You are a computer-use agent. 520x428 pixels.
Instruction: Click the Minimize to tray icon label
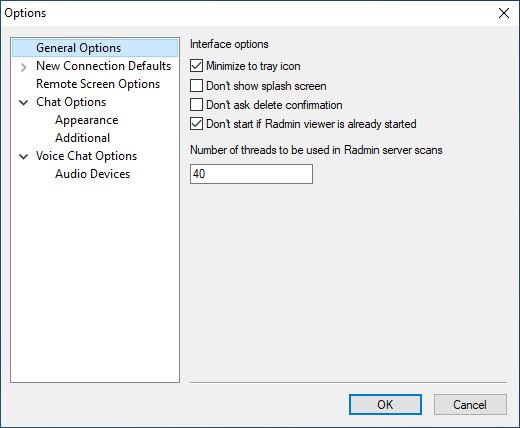click(x=253, y=66)
